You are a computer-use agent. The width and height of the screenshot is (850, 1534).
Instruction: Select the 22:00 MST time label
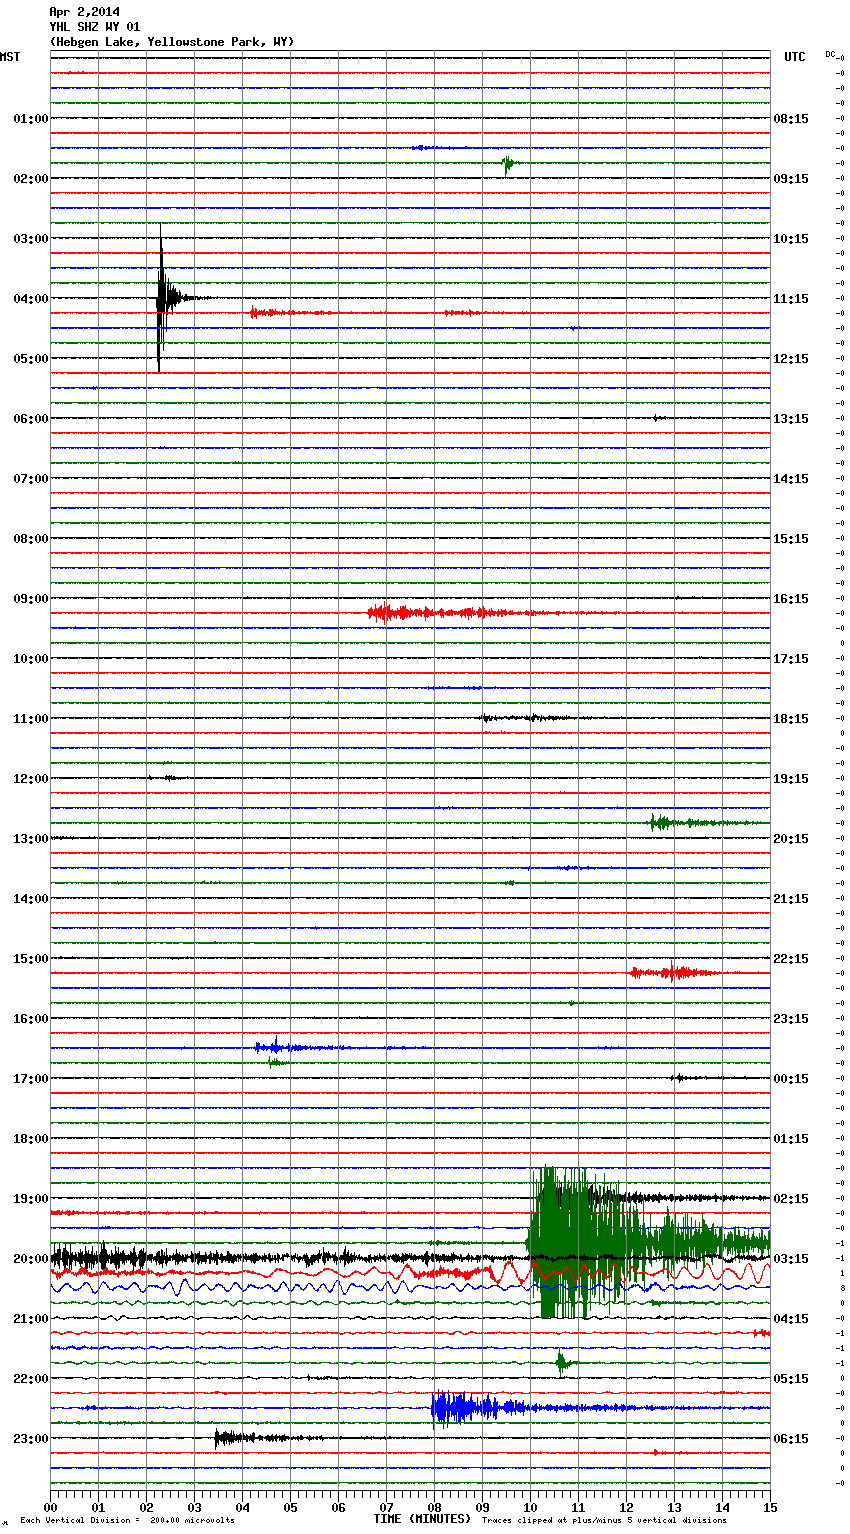point(30,1379)
